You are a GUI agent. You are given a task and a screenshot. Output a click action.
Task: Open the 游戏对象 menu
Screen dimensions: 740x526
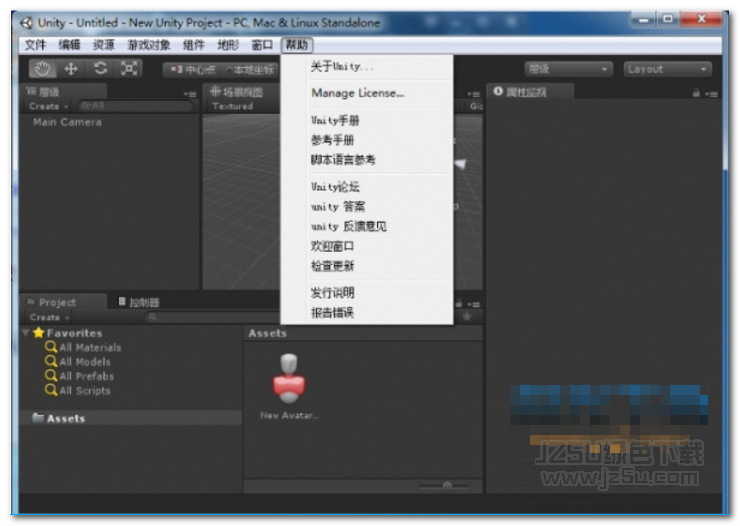149,45
